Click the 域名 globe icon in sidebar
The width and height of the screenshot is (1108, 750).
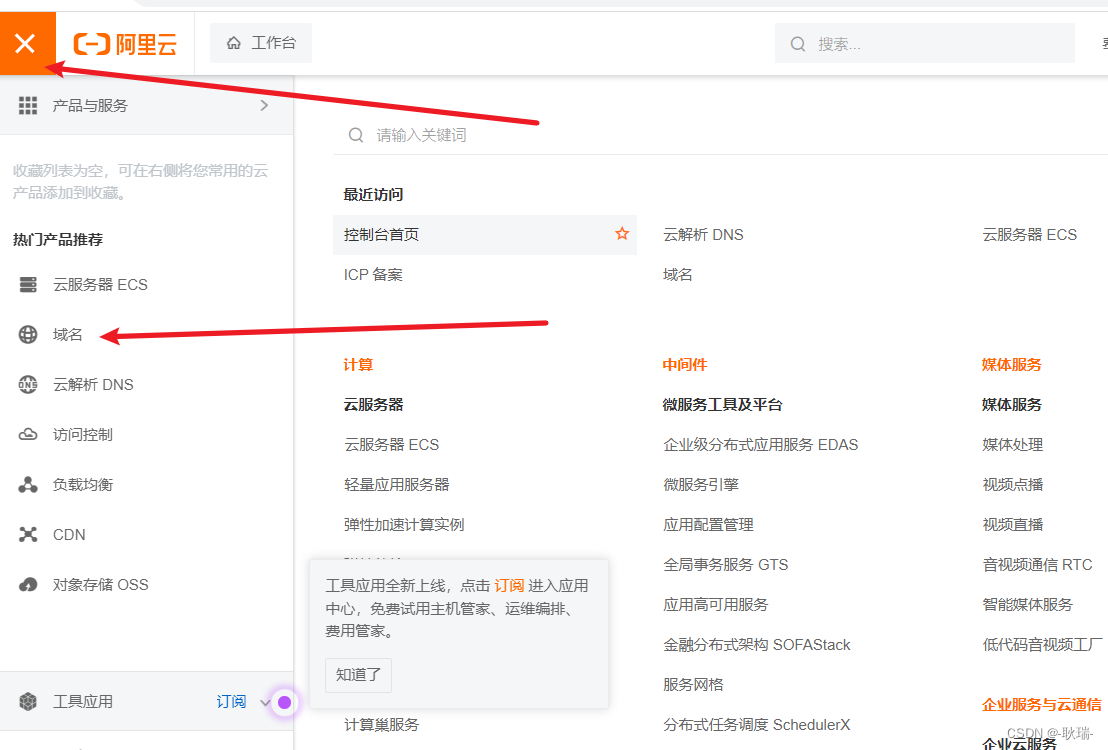coord(28,334)
